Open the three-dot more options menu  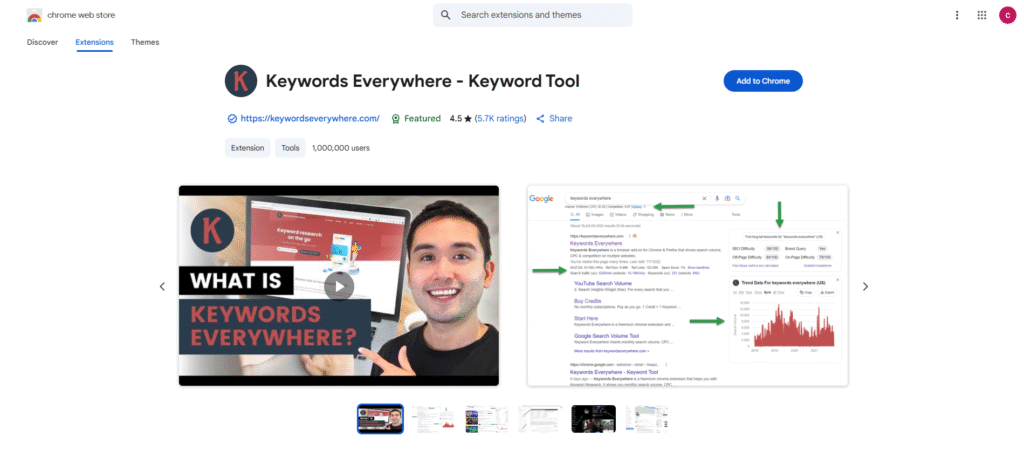tap(957, 15)
